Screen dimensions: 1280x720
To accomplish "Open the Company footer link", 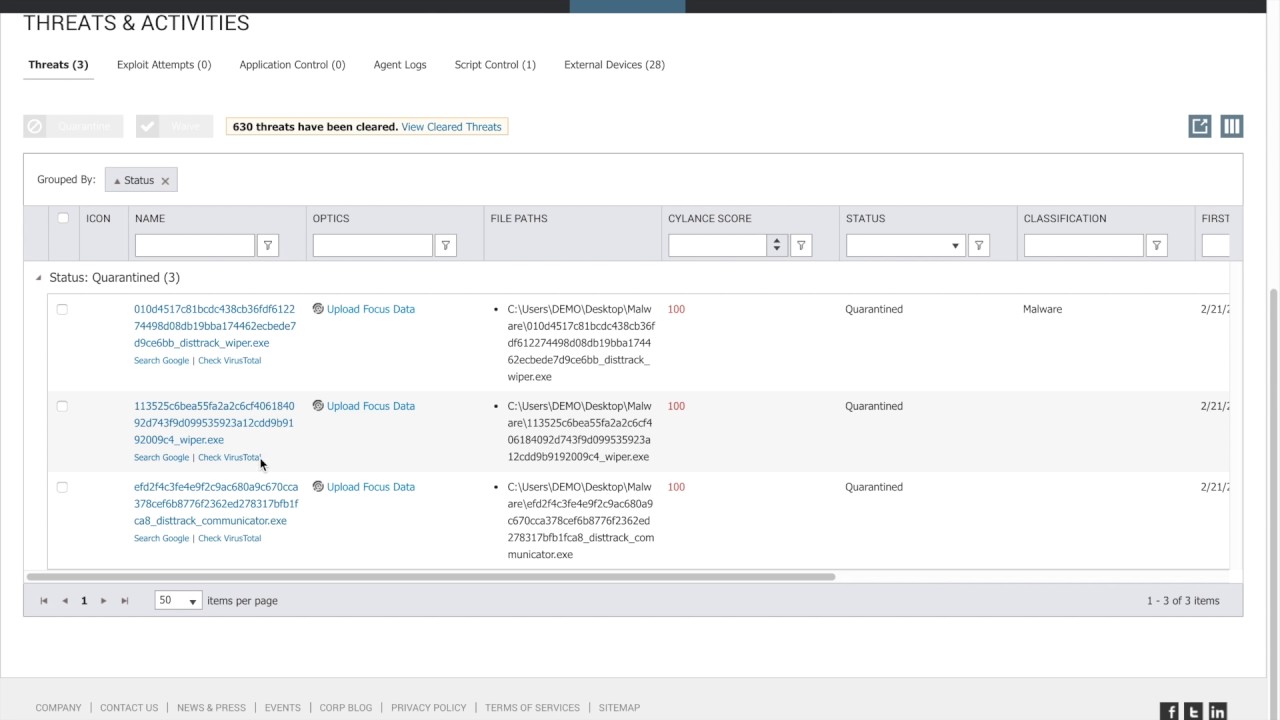I will [58, 708].
